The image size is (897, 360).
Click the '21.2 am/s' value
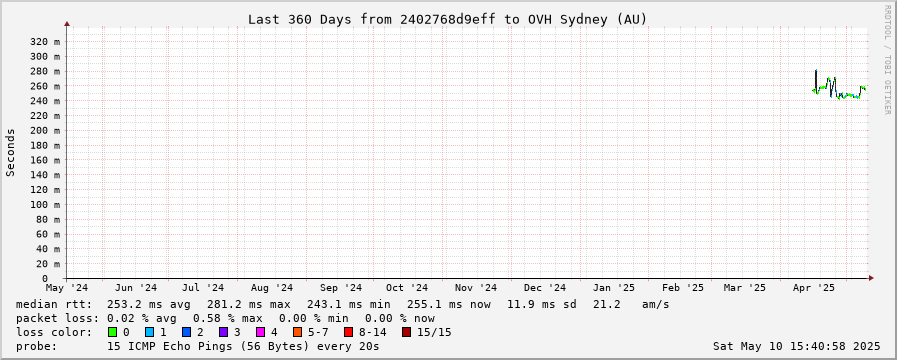tap(631, 304)
